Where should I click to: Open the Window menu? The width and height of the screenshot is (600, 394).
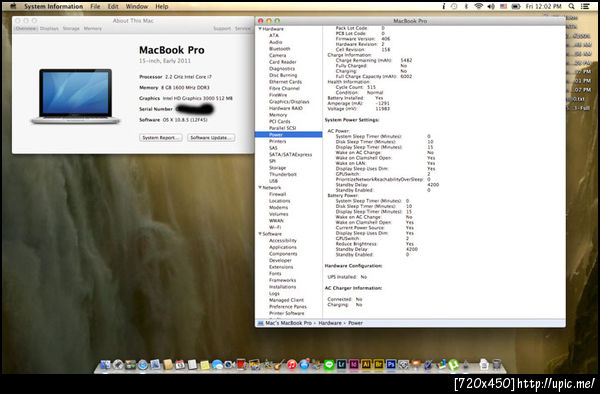137,6
